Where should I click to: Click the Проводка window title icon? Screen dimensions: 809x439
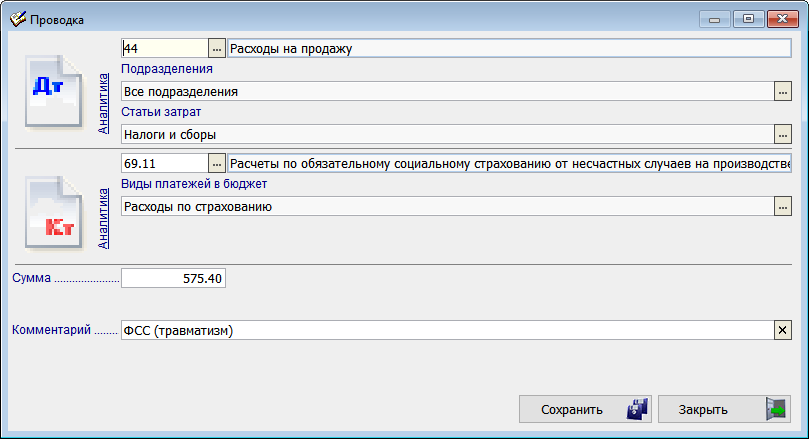pyautogui.click(x=18, y=19)
